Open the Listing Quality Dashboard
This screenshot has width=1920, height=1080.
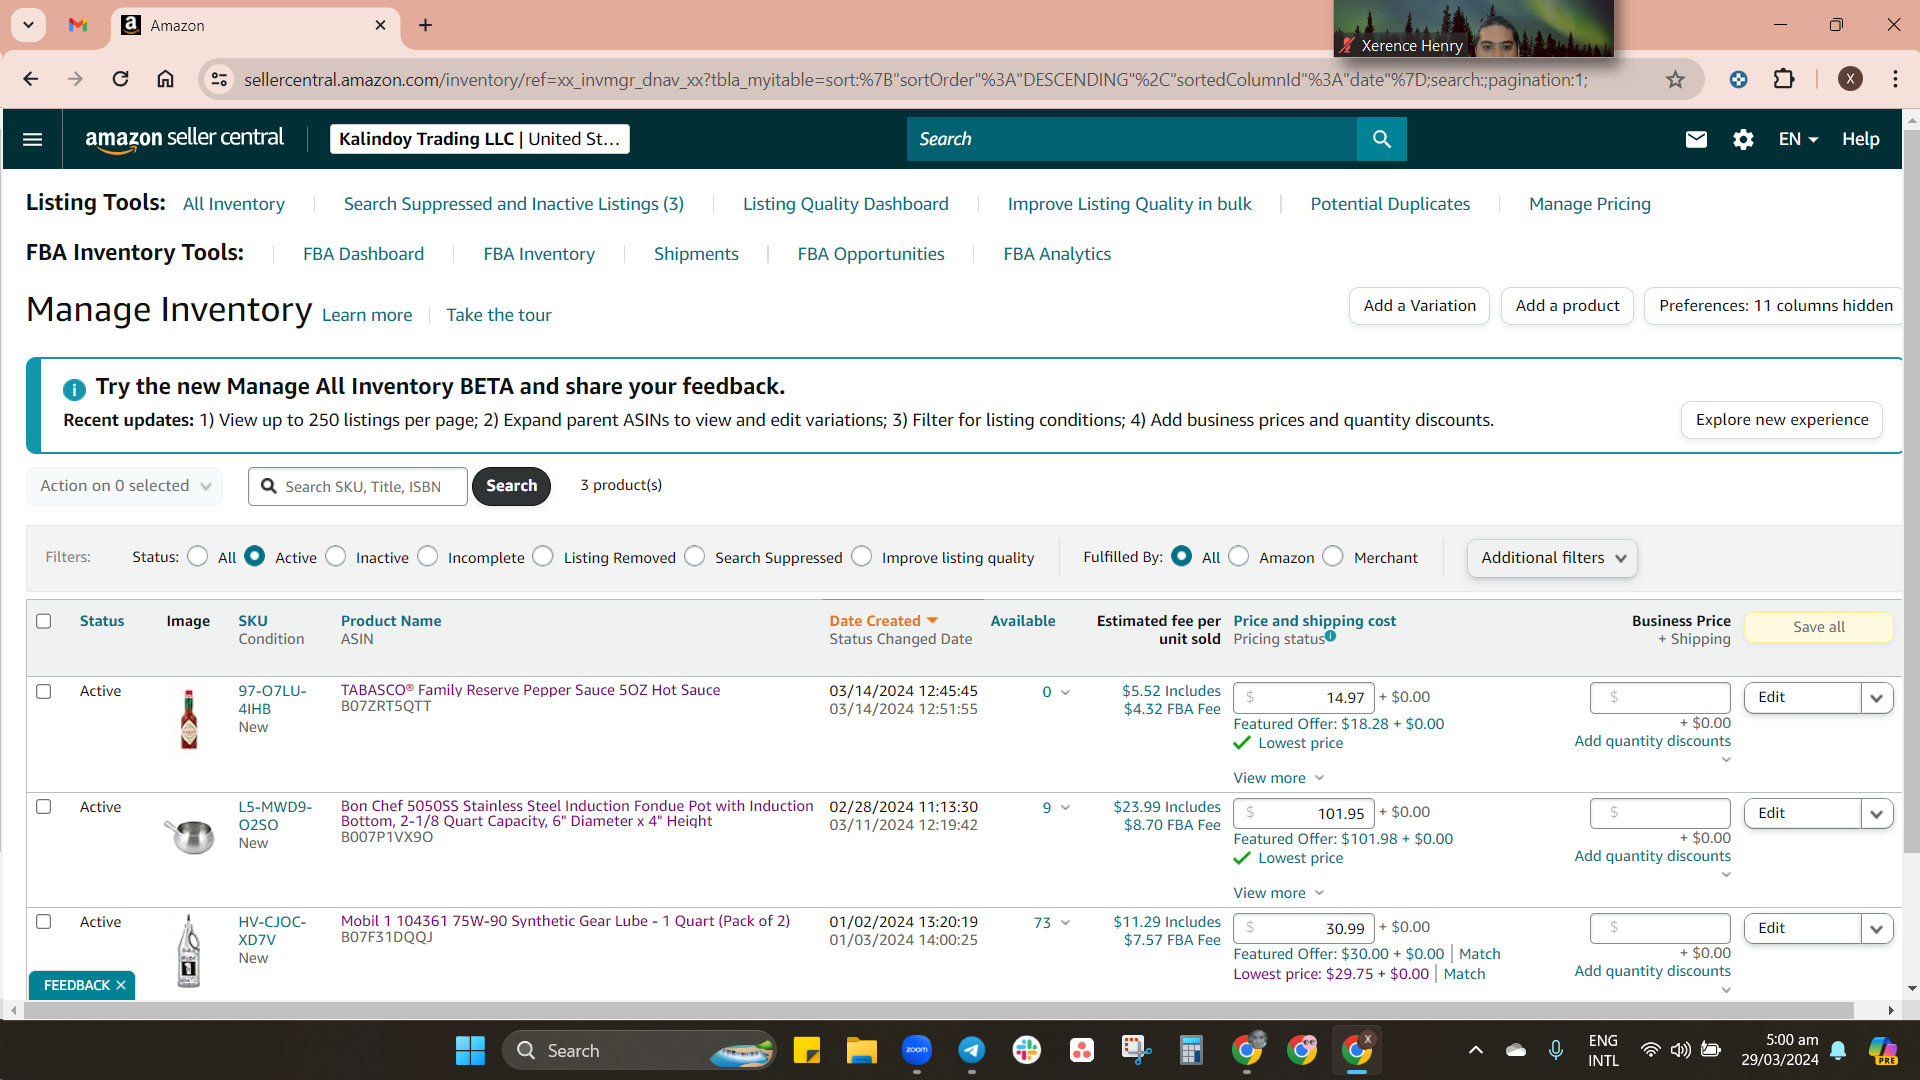(x=845, y=204)
